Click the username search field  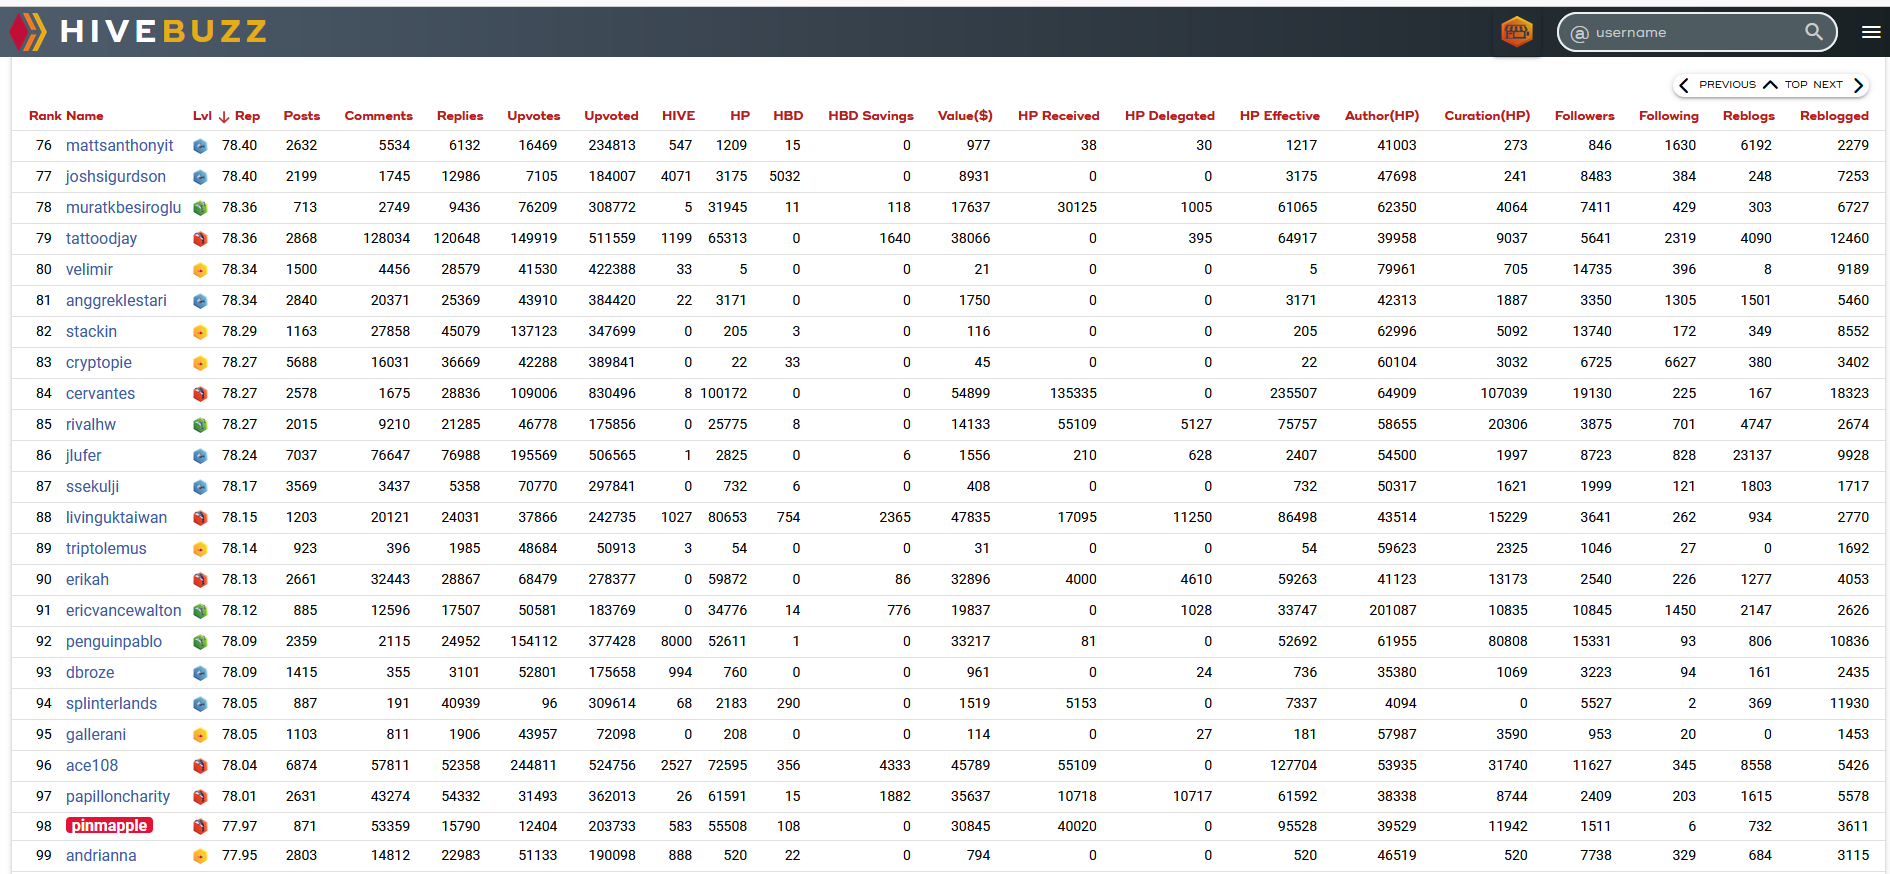tap(1697, 32)
